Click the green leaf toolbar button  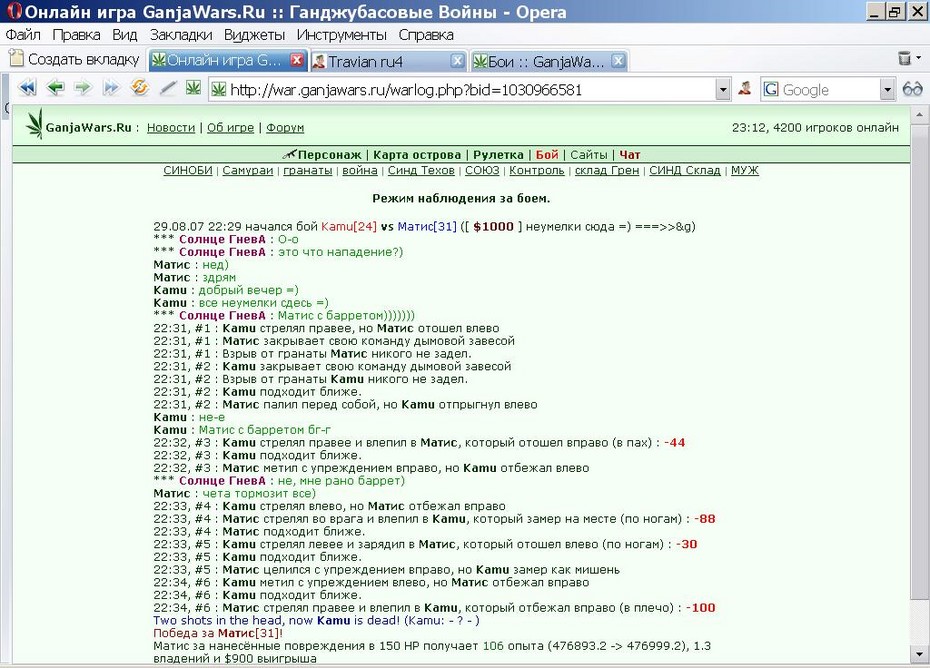[x=193, y=88]
